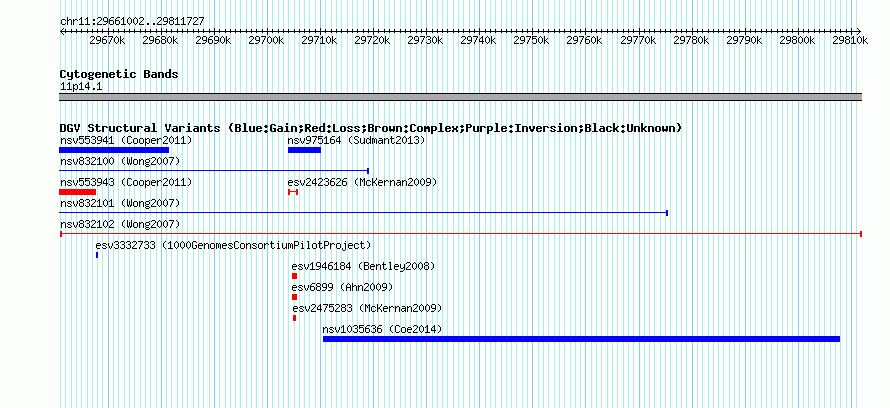Click the 29750k ruler tick label
This screenshot has width=890, height=408.
[532, 40]
